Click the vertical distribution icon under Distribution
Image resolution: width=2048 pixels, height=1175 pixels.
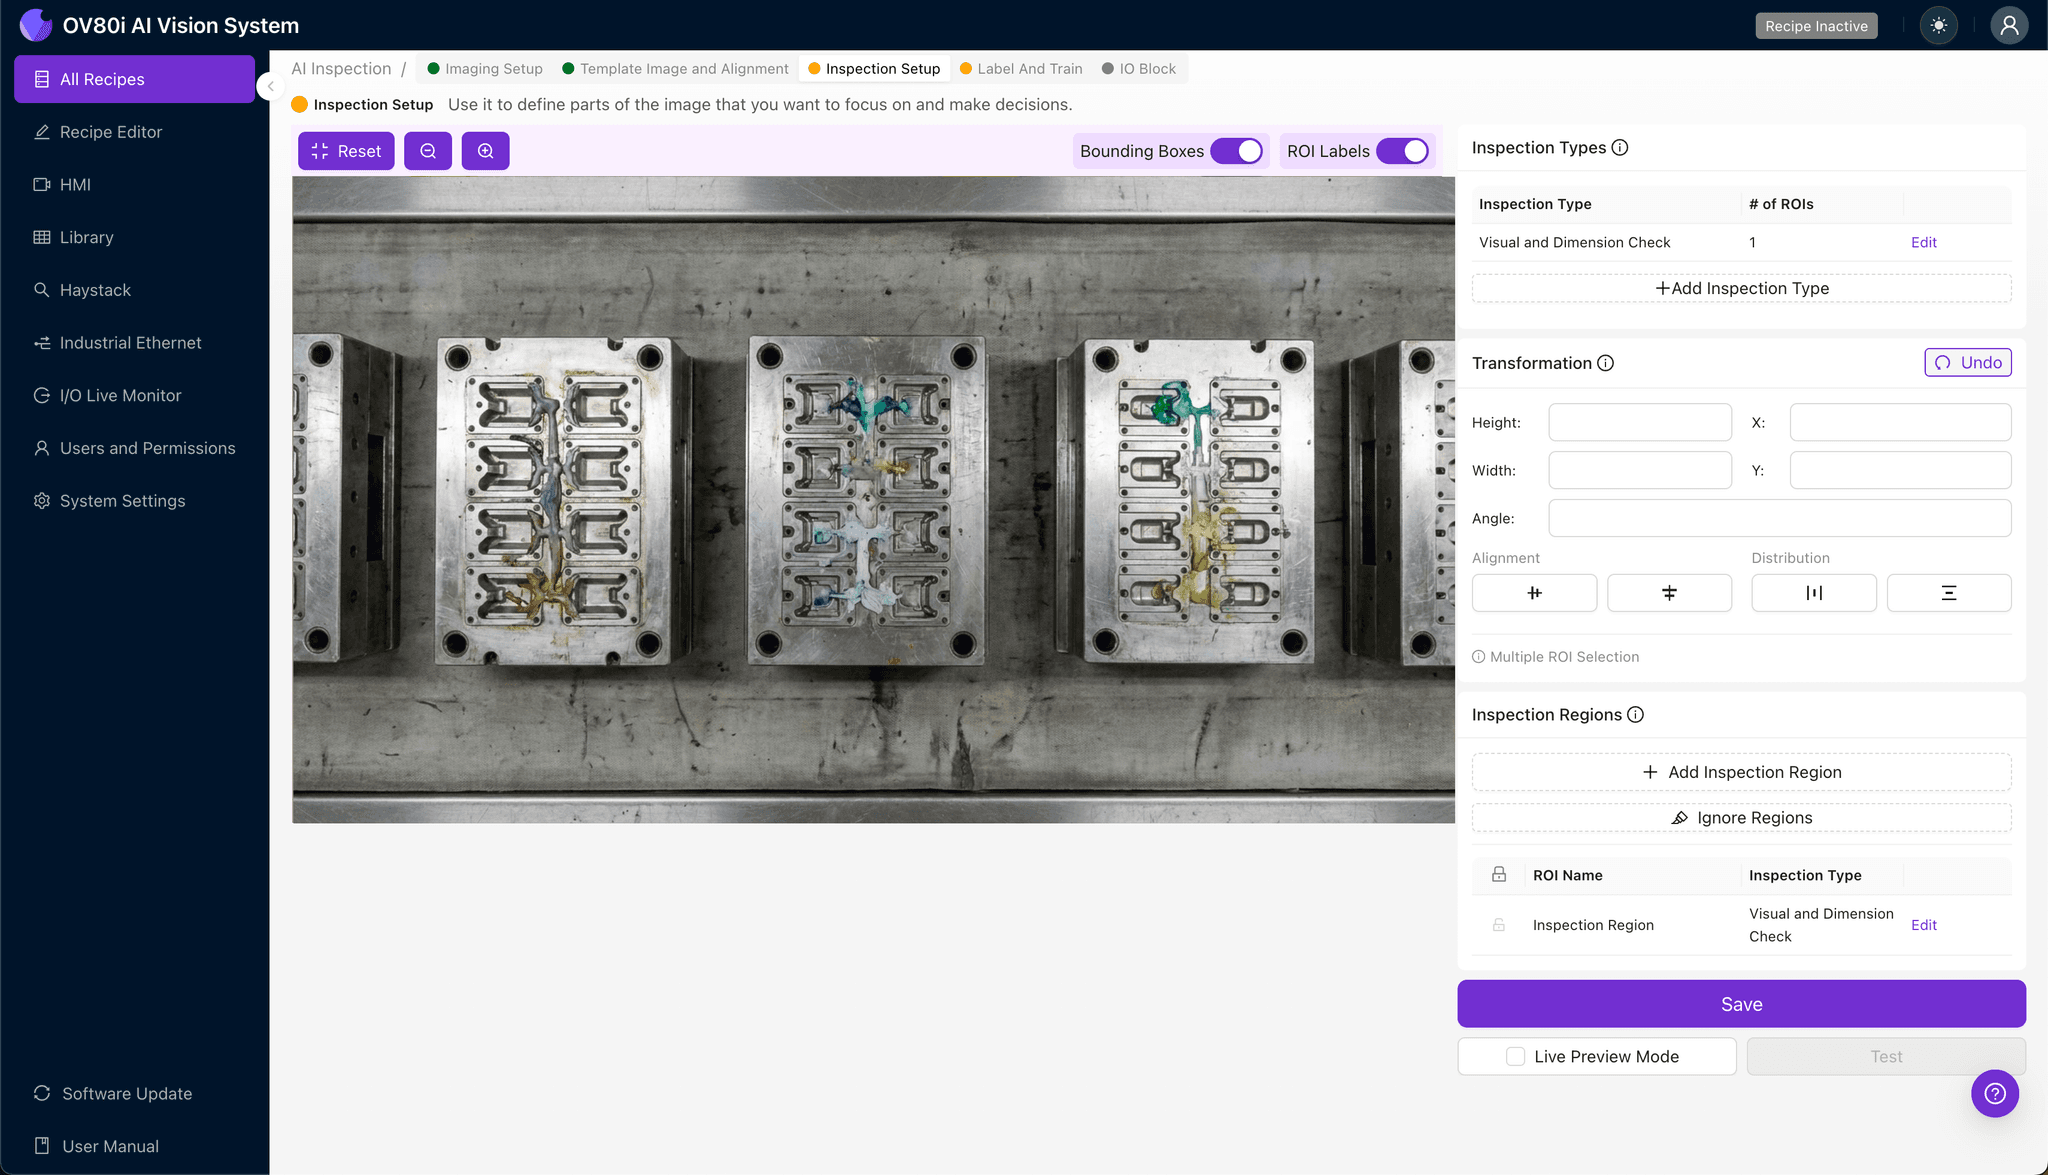(1948, 592)
